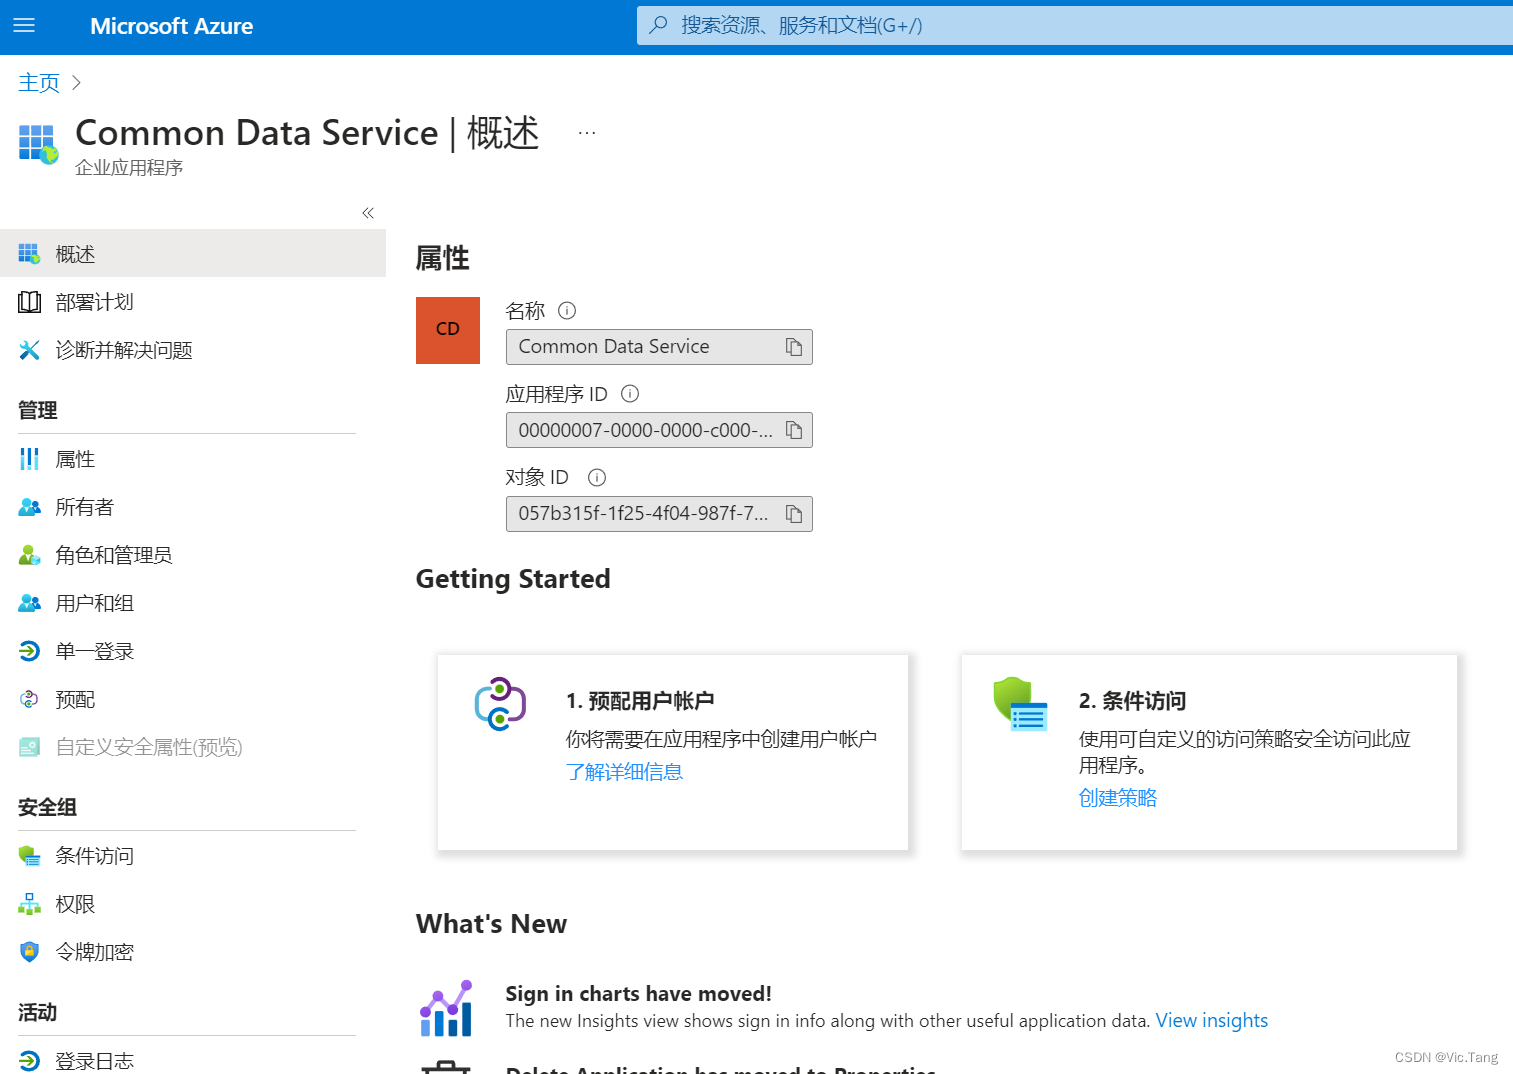This screenshot has height=1074, width=1513.
Task: Click the 条件访问 card shield icon
Action: [x=1020, y=704]
